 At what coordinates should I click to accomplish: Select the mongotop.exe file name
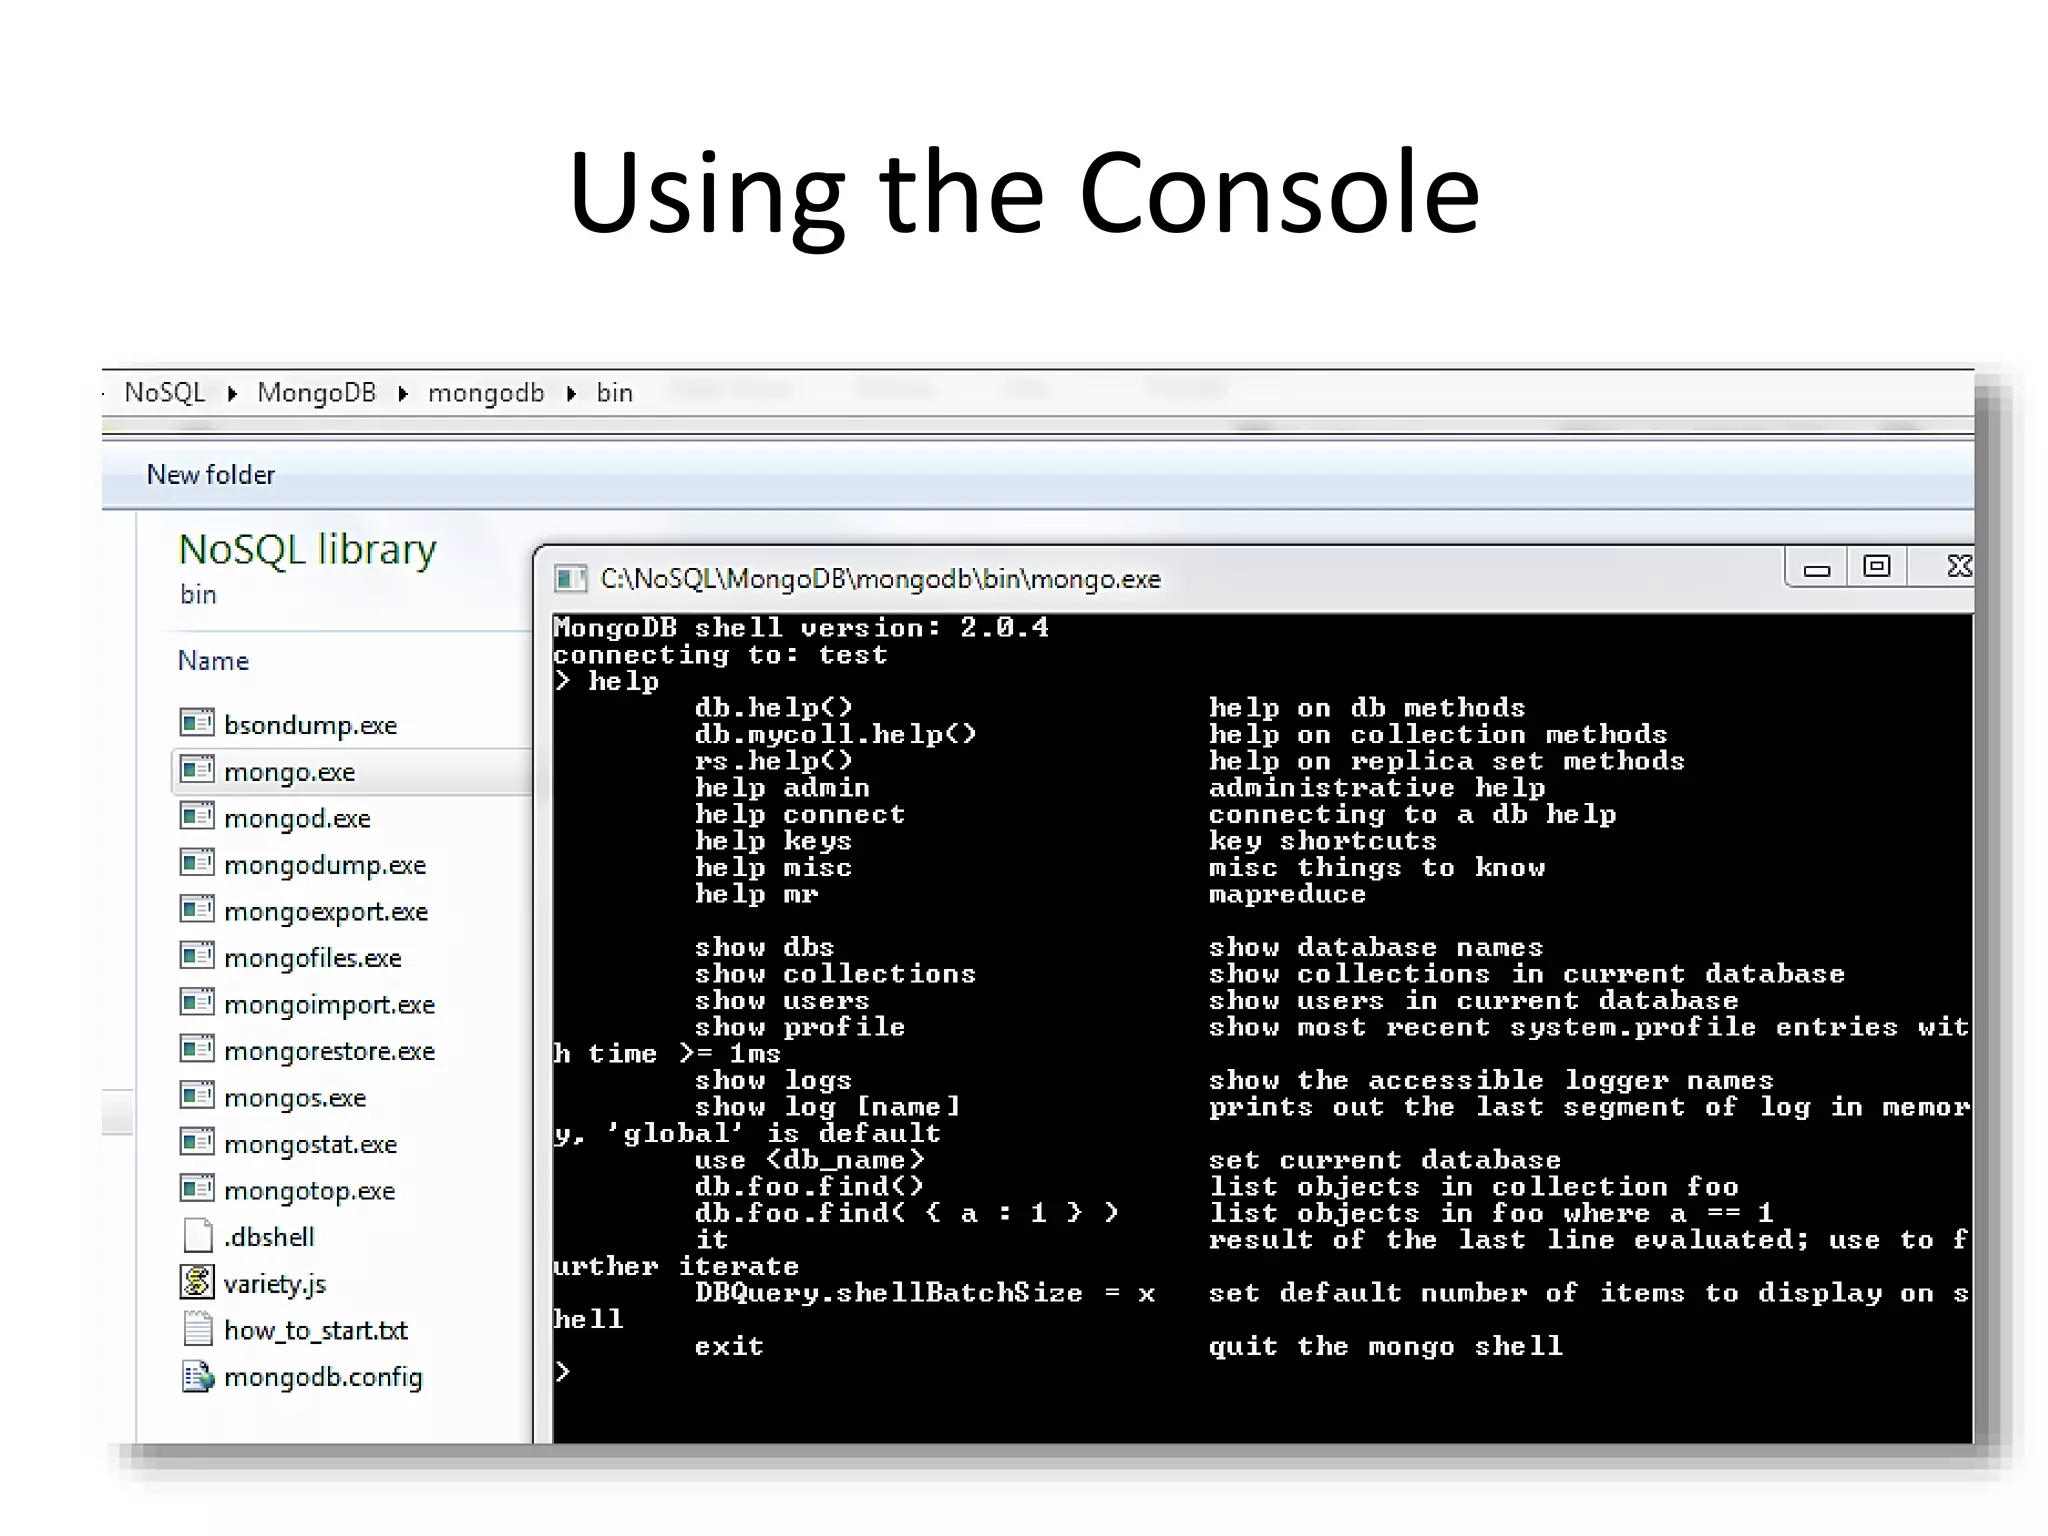tap(310, 1191)
